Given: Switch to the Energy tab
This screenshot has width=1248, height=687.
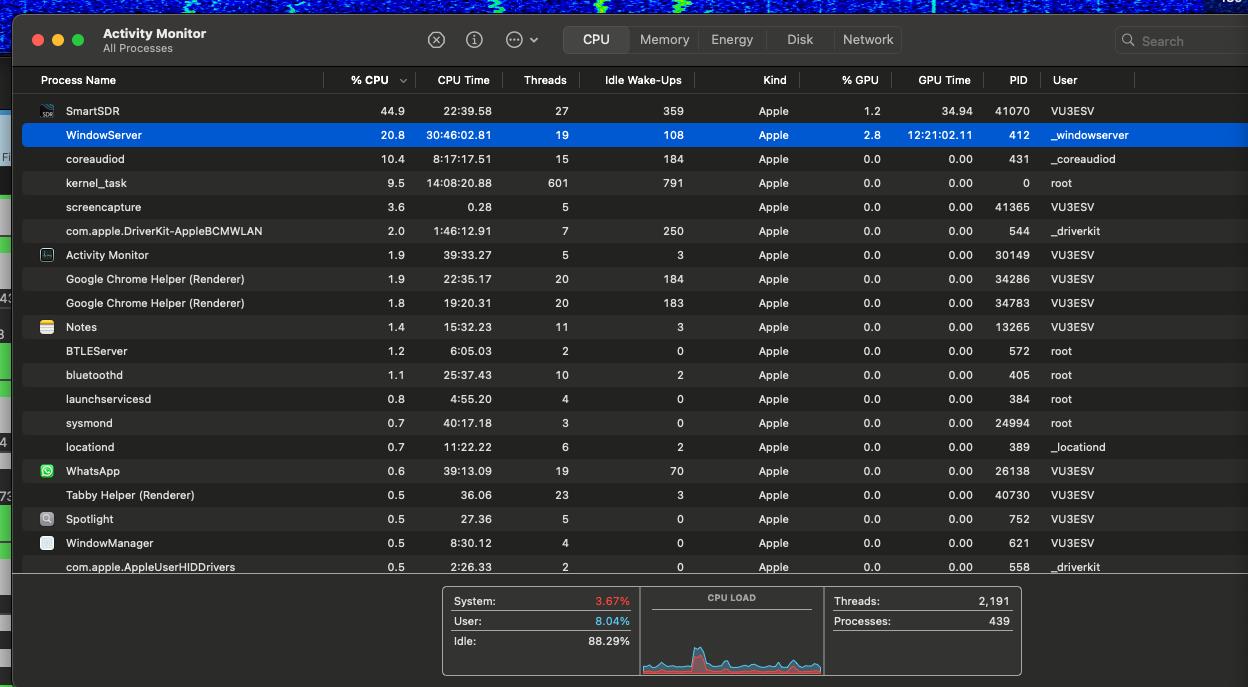Looking at the screenshot, I should pyautogui.click(x=732, y=40).
